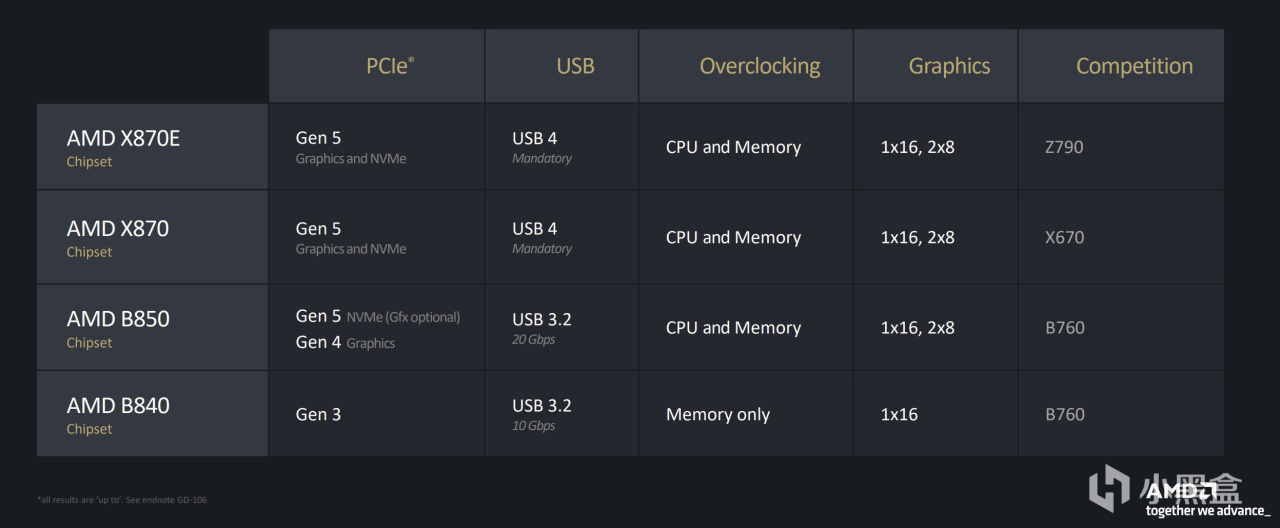Click the X670 competition cell
This screenshot has width=1280, height=528.
(1064, 237)
